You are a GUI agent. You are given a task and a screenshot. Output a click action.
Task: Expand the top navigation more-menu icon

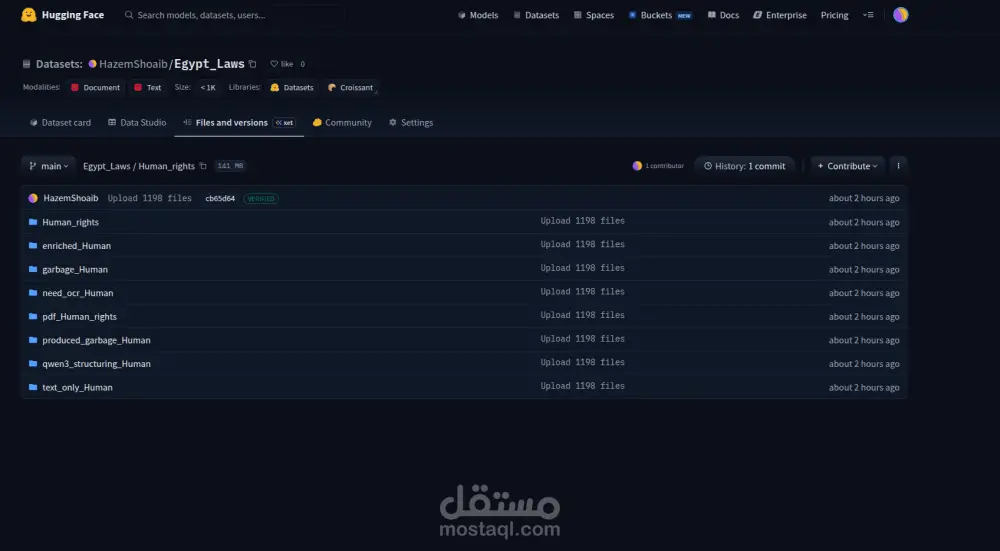pos(868,15)
